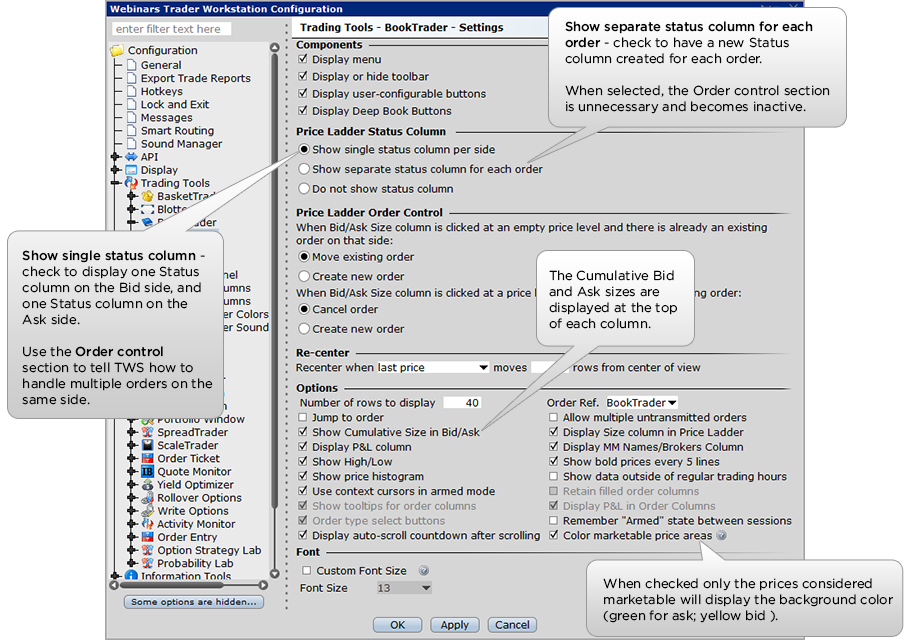Click the tree scrollbar down arrow
The height and width of the screenshot is (640, 910).
[x=275, y=573]
